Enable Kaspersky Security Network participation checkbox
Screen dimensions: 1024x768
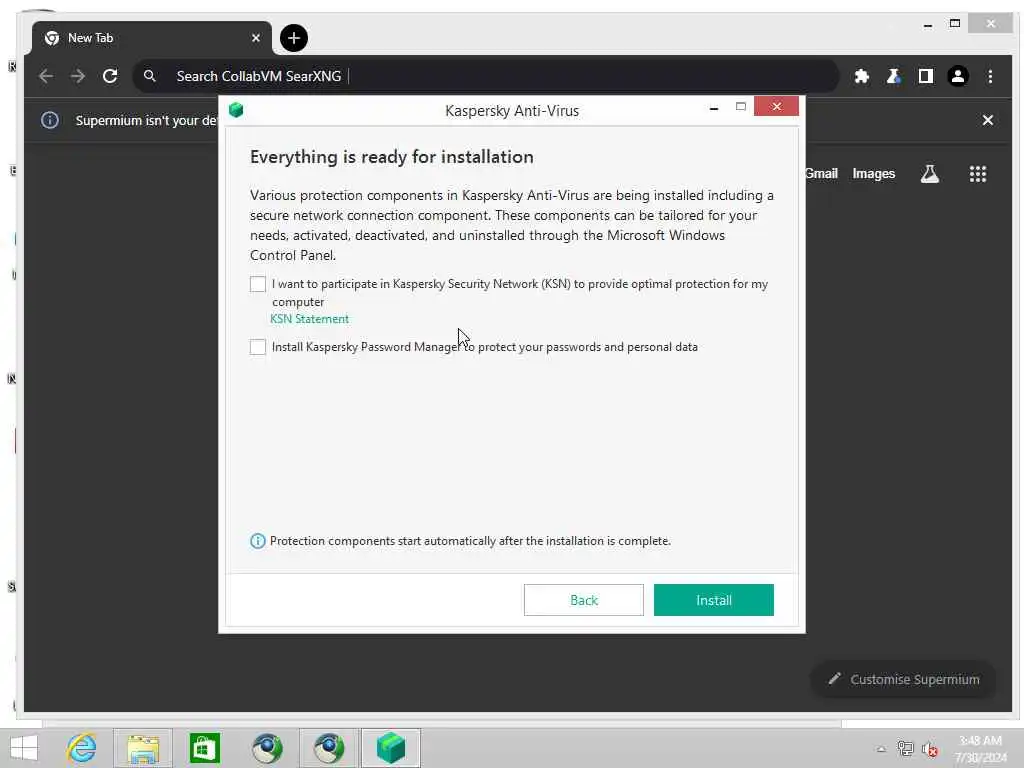[258, 284]
